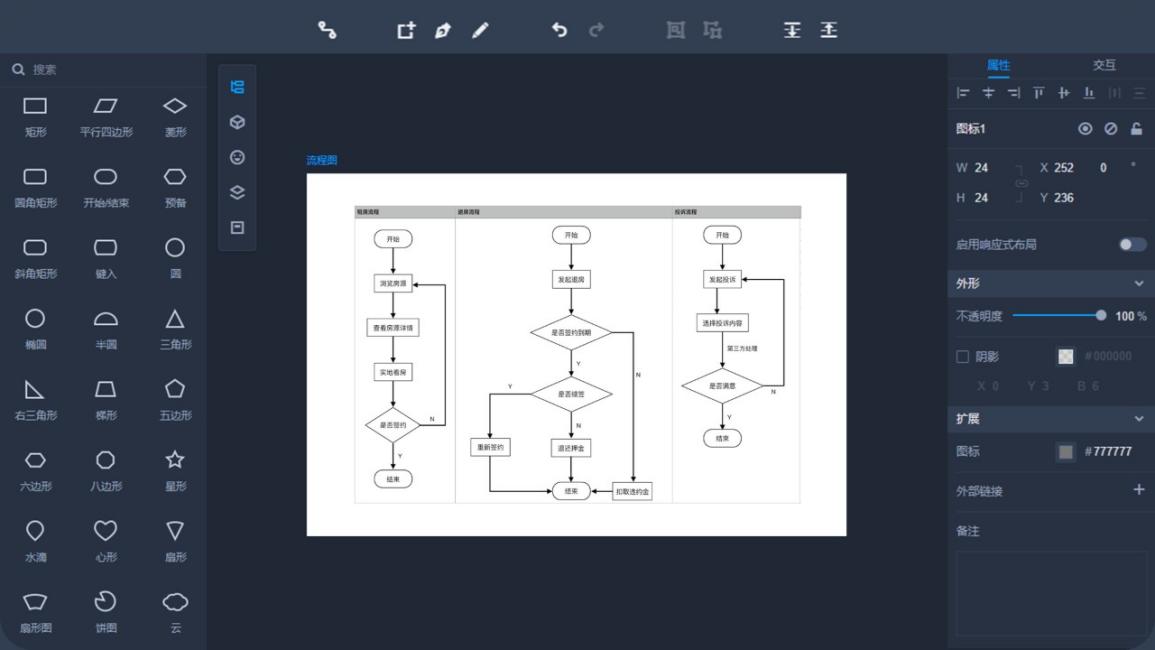The height and width of the screenshot is (650, 1155).
Task: Open the icon color swatch #777777
Action: click(x=1066, y=452)
